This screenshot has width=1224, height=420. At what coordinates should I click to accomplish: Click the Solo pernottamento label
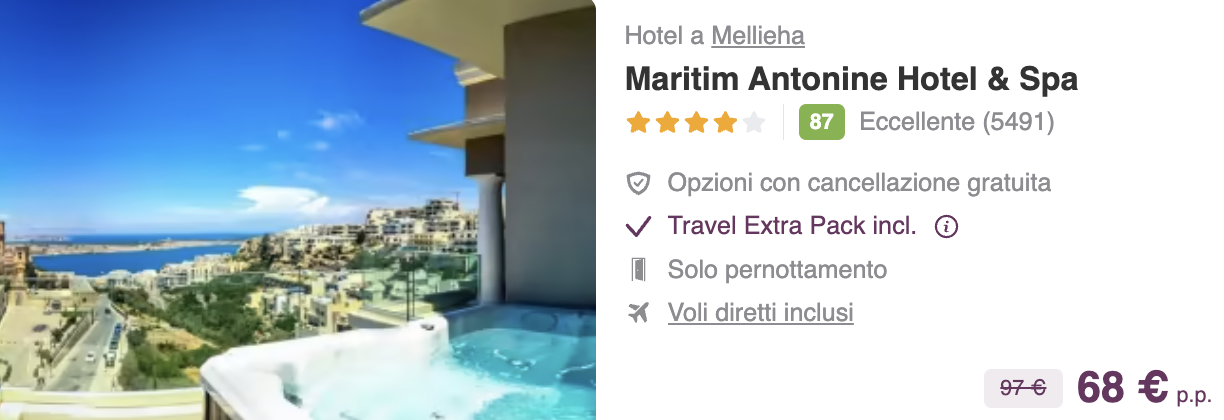(x=777, y=270)
